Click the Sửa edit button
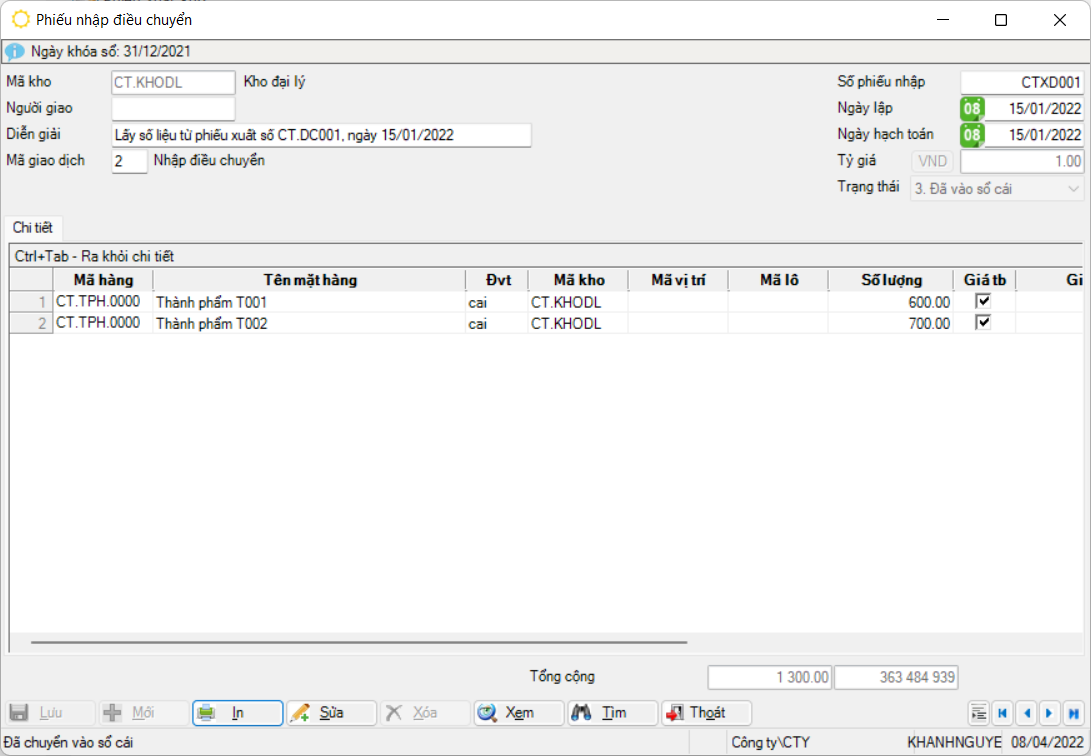 pyautogui.click(x=331, y=713)
